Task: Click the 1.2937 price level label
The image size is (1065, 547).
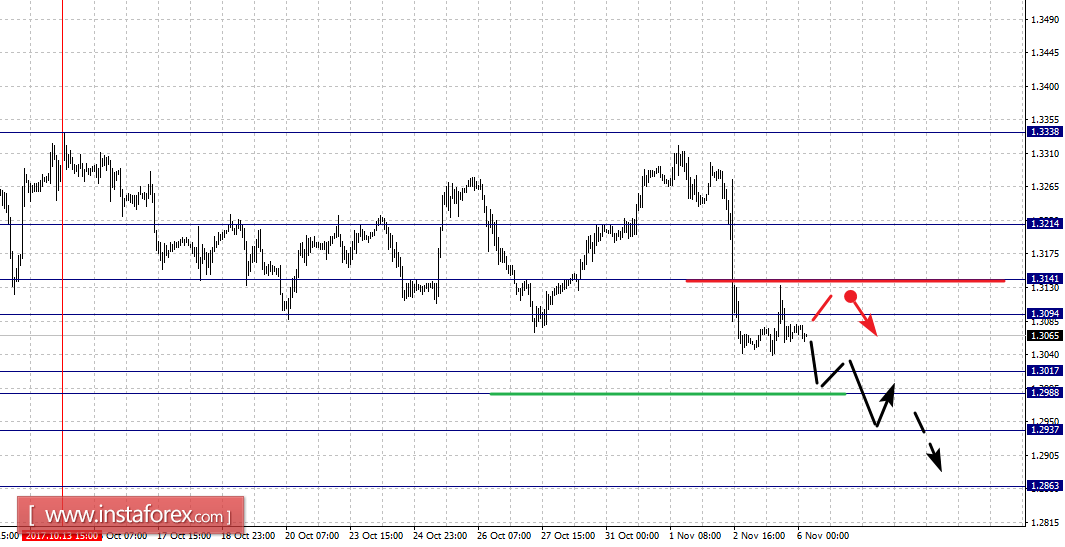Action: pos(1045,430)
